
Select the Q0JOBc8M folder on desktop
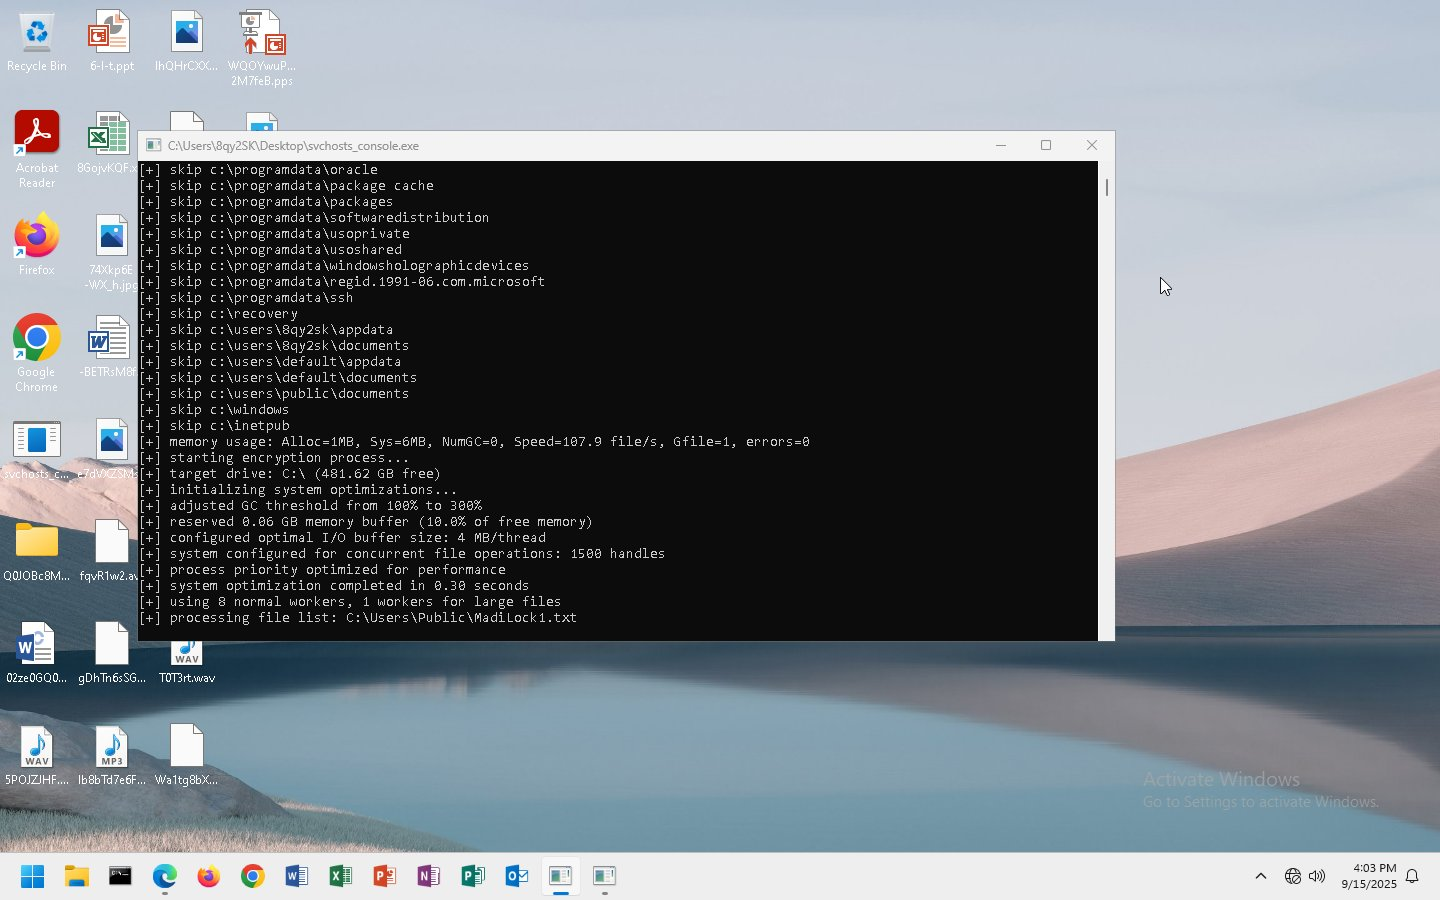37,552
